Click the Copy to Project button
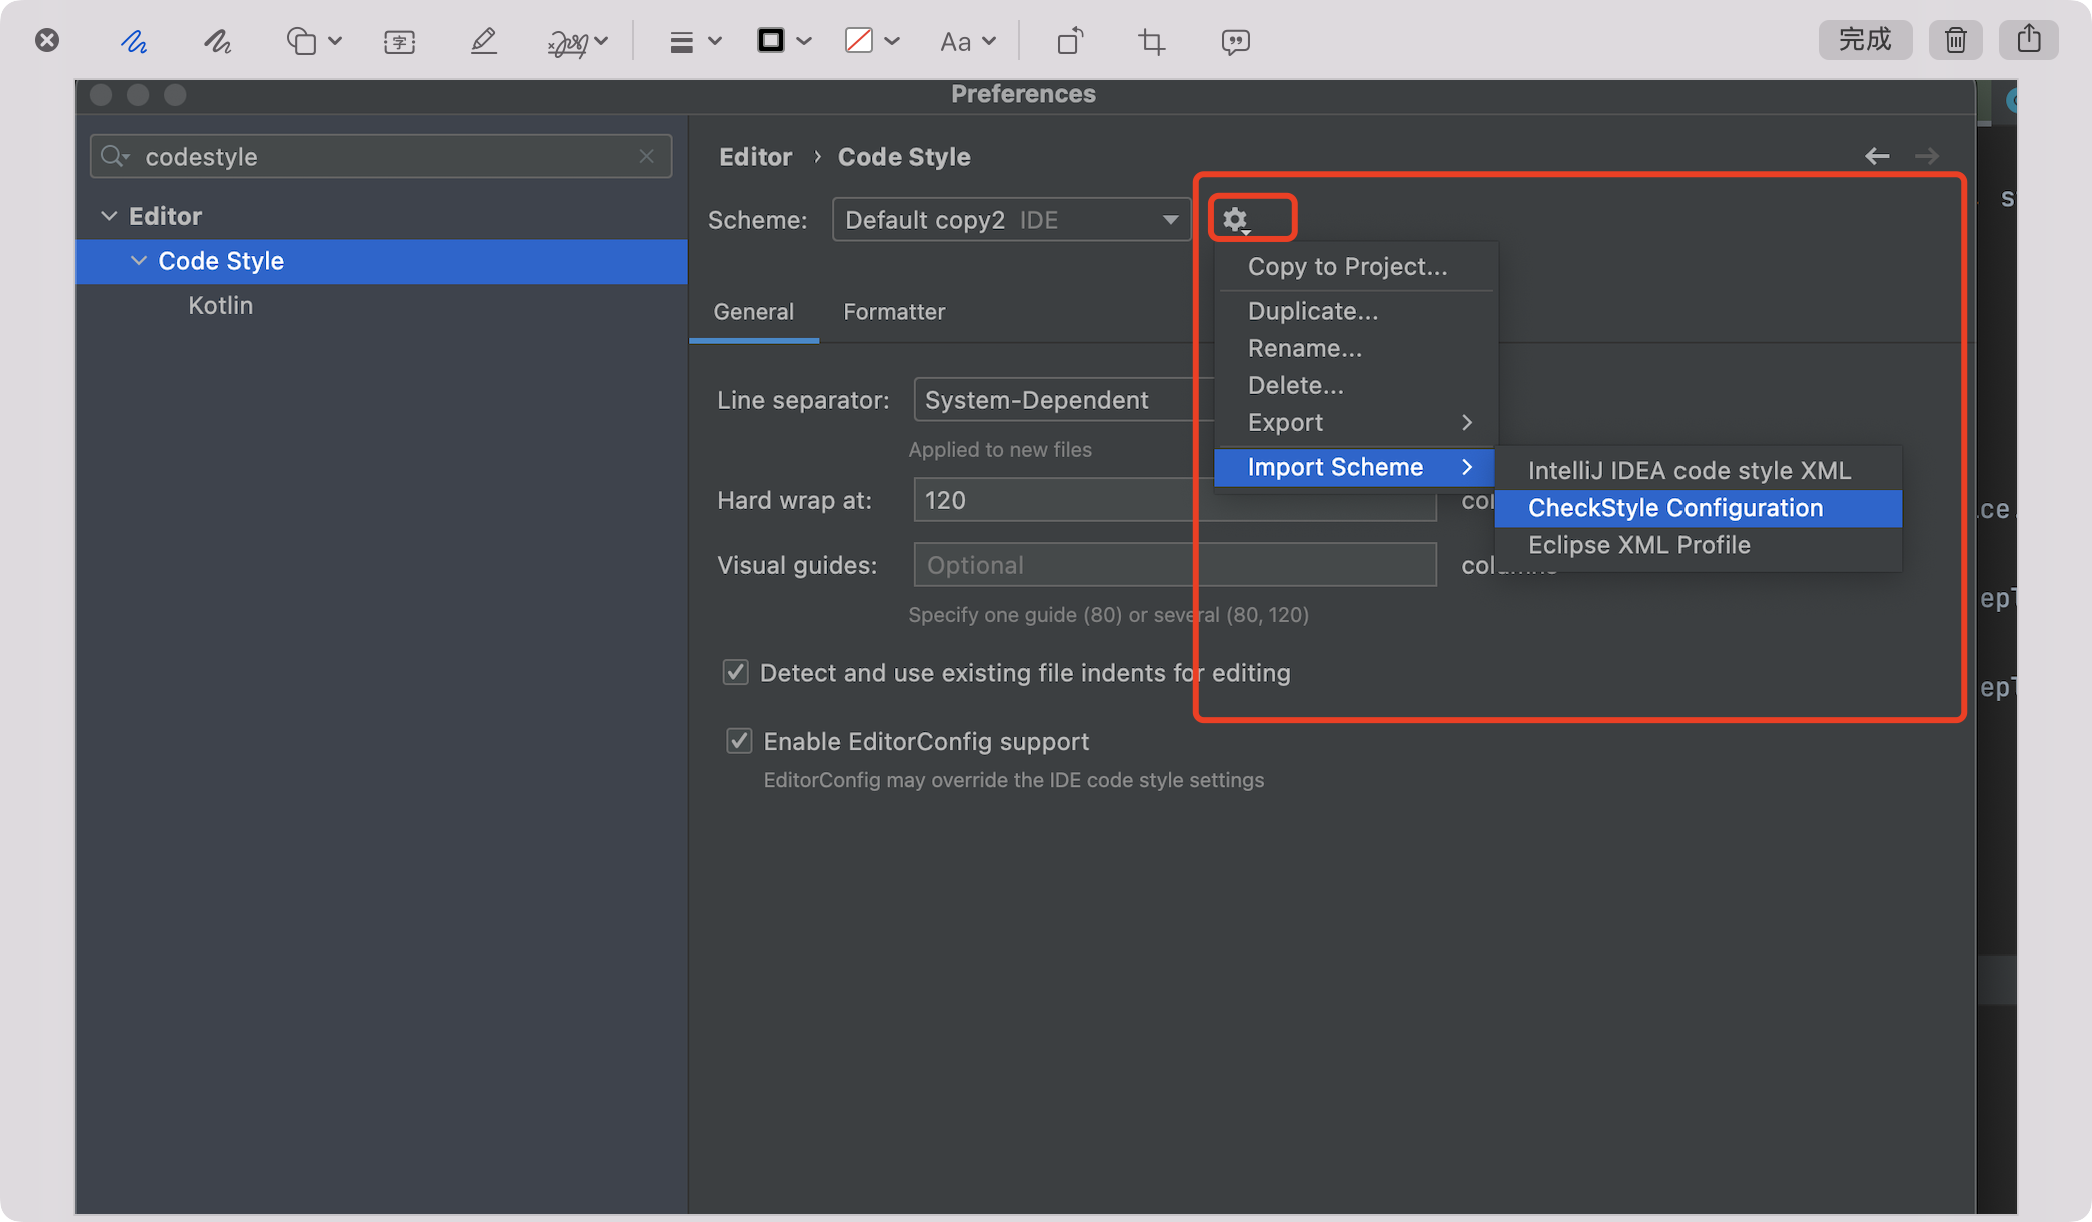Image resolution: width=2092 pixels, height=1222 pixels. pyautogui.click(x=1349, y=266)
